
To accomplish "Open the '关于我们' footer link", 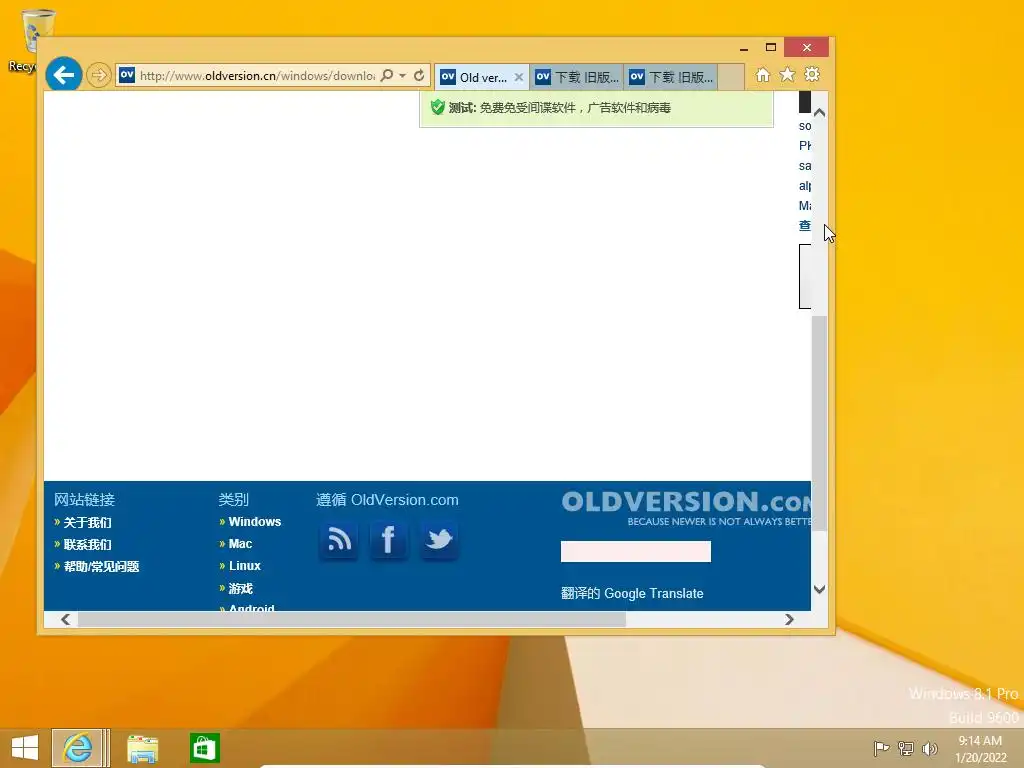I will tap(87, 522).
